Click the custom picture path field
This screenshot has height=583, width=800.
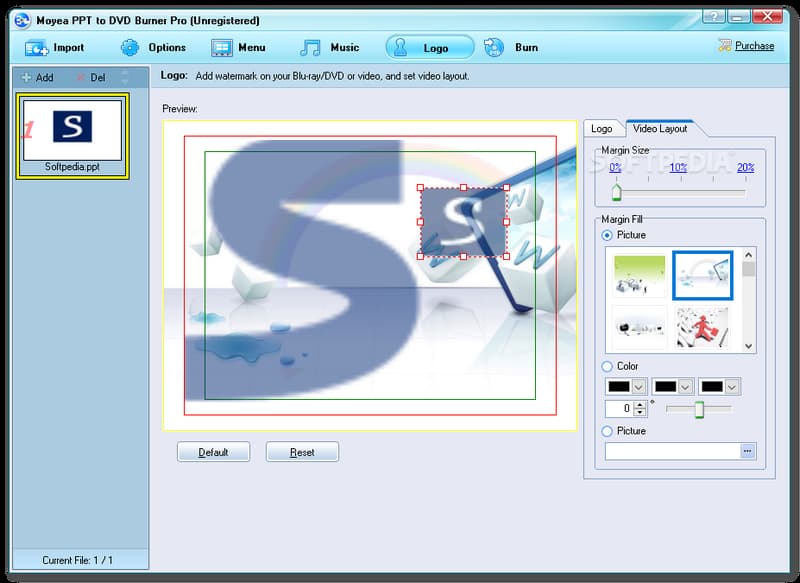pos(672,451)
